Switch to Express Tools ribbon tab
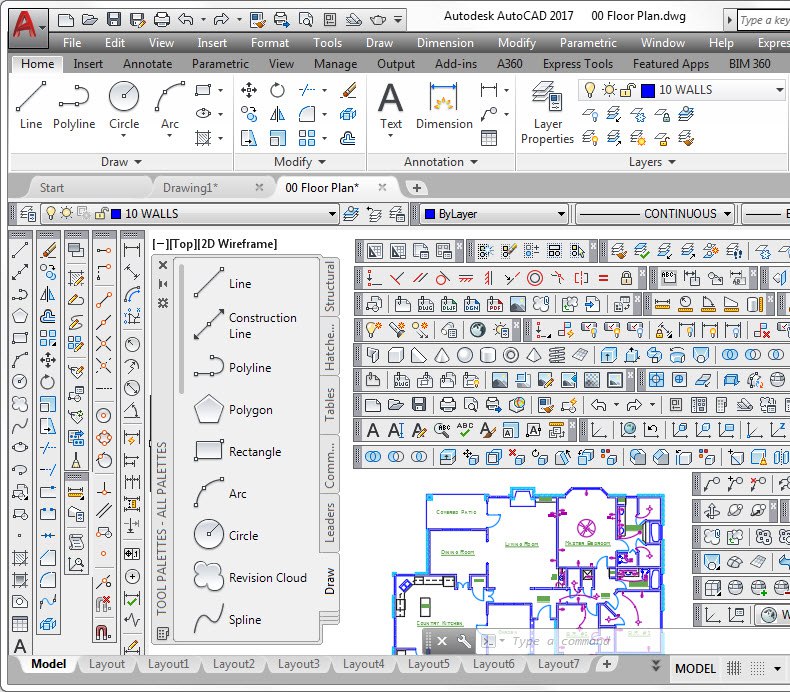The height and width of the screenshot is (692, 790). coord(578,64)
